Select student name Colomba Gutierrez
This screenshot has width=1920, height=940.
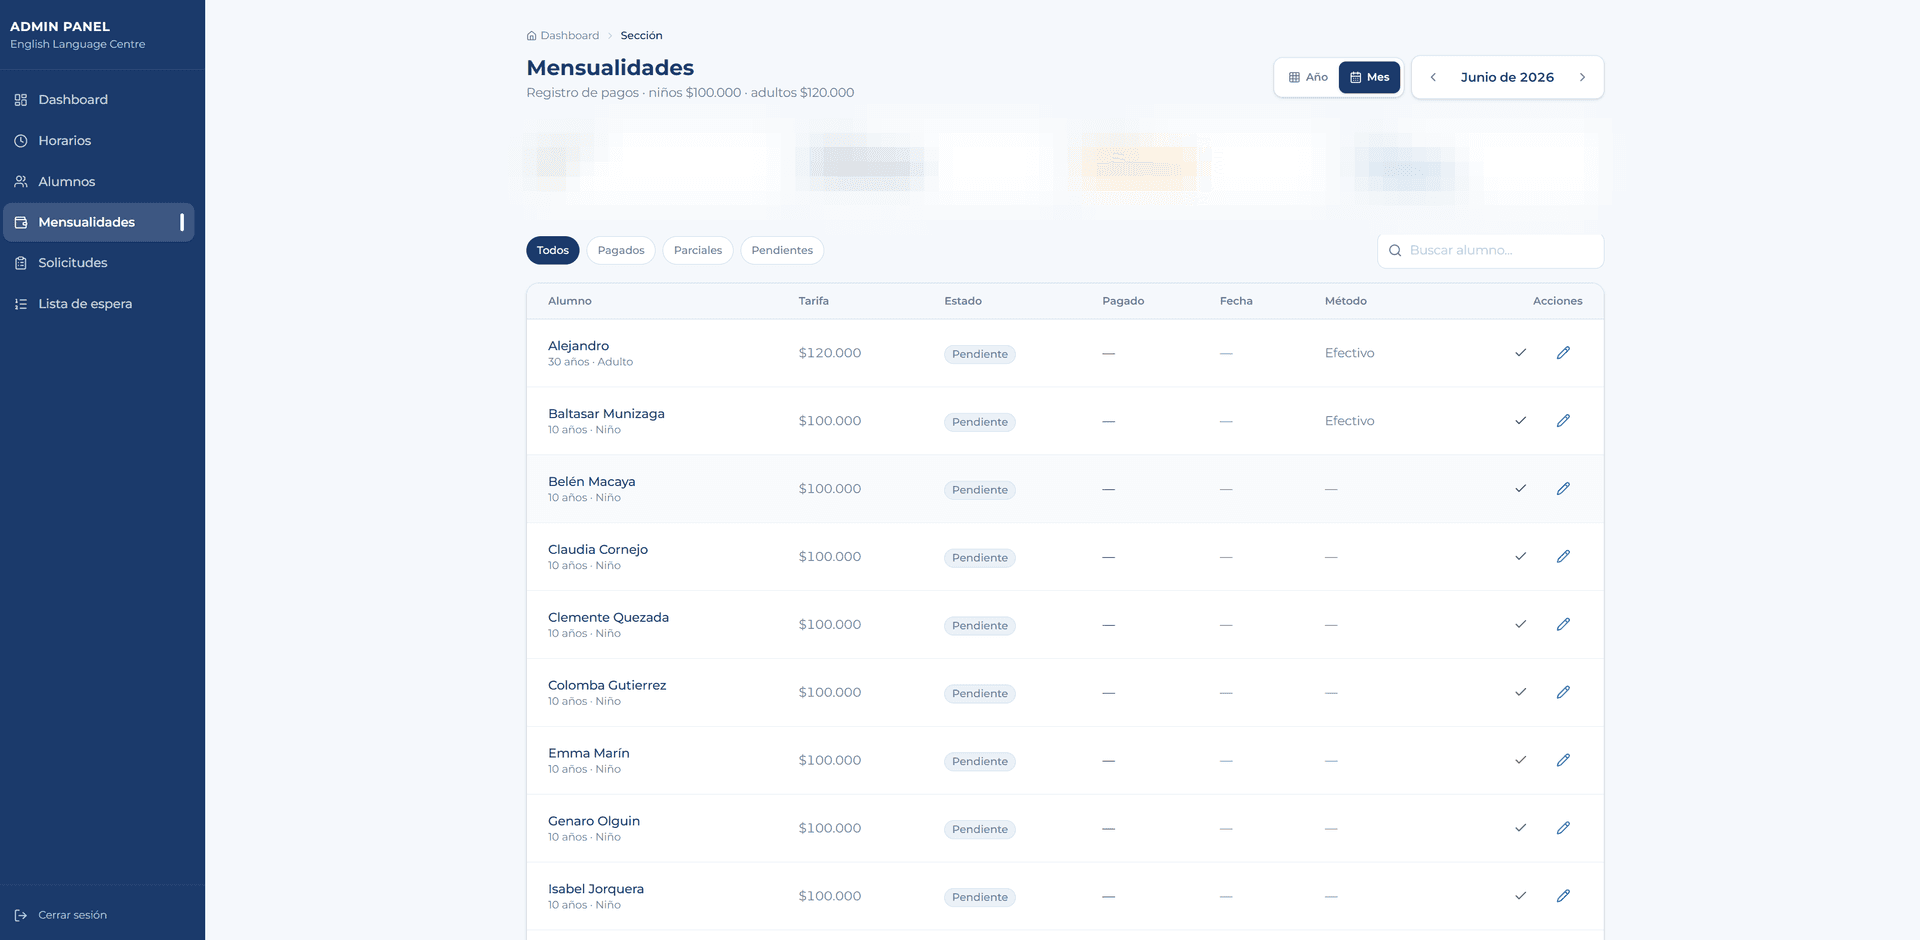click(607, 686)
